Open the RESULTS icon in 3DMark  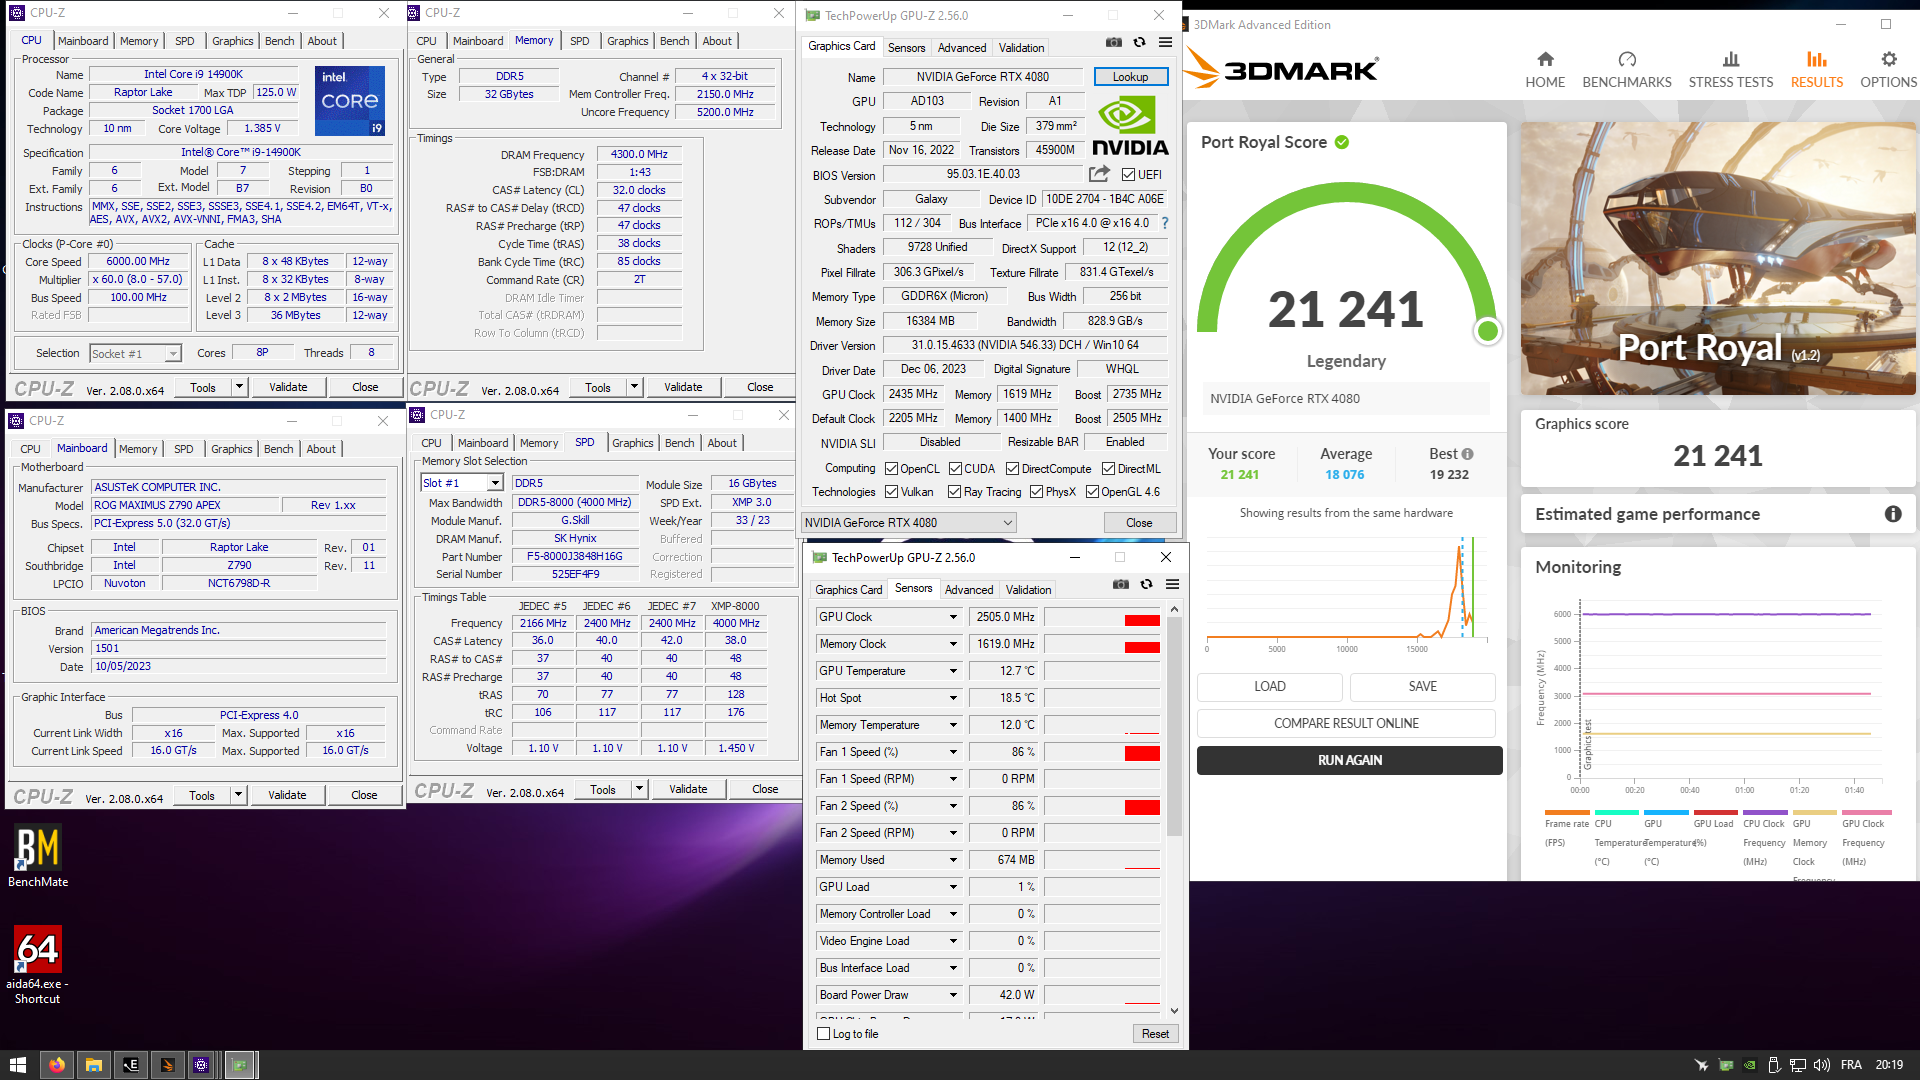point(1817,60)
